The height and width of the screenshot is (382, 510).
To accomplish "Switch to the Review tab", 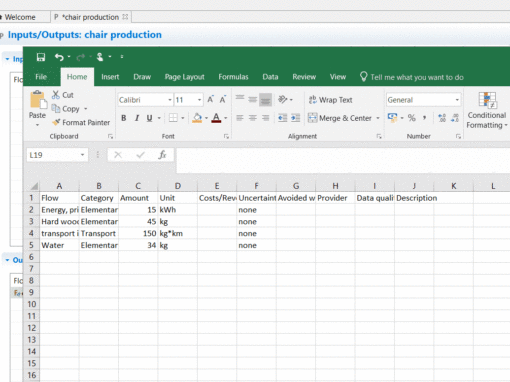I will point(304,77).
